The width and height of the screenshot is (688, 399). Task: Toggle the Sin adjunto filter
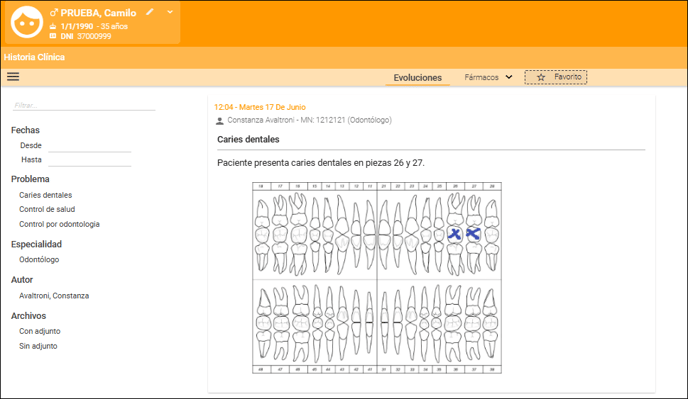[38, 346]
